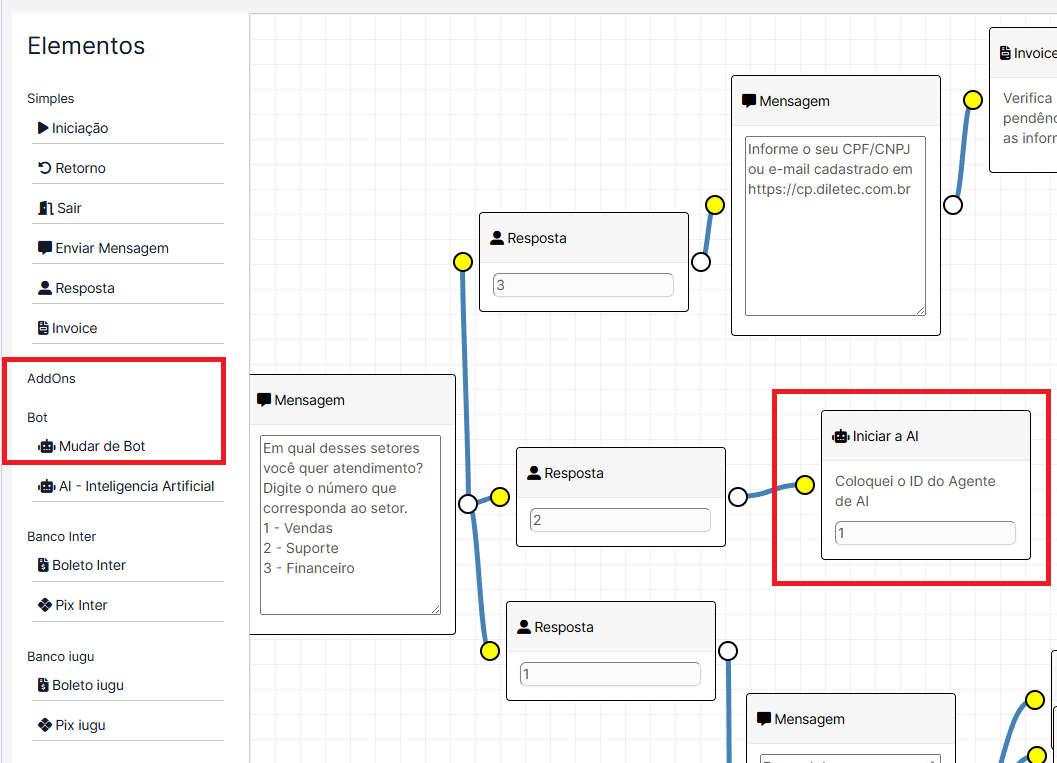
Task: Click the CPF/CNPJ message text area
Action: pyautogui.click(x=835, y=225)
